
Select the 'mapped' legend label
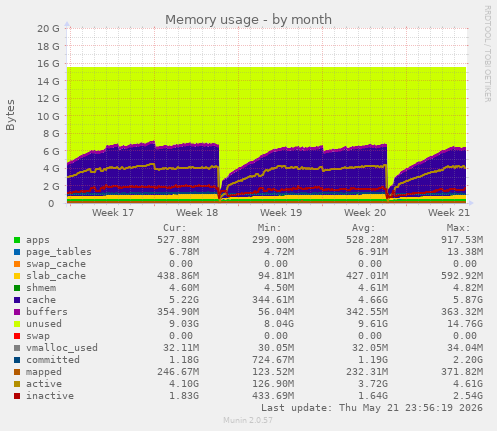pos(44,372)
